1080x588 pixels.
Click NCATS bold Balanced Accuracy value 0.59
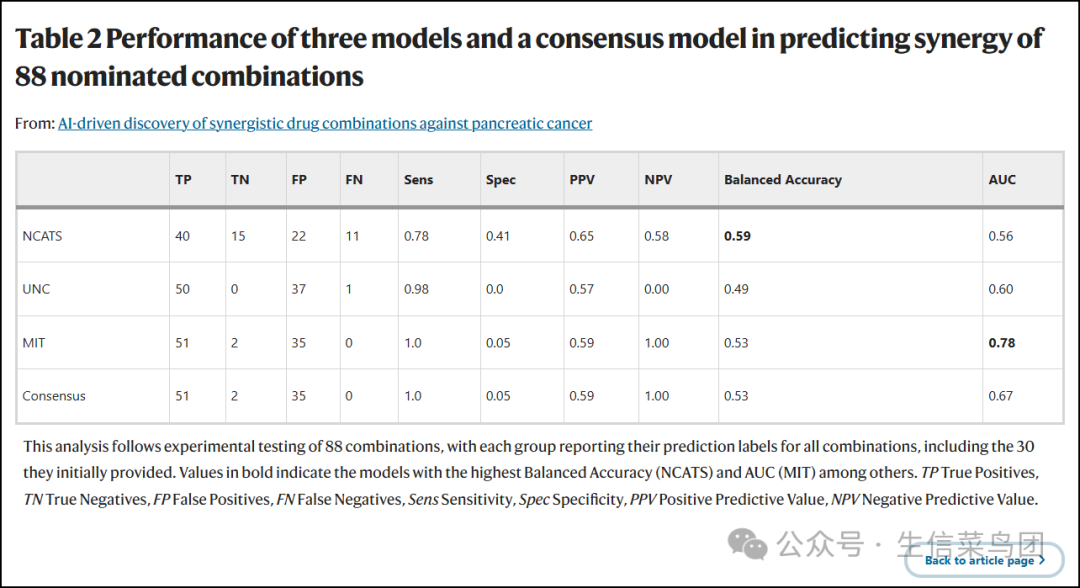click(737, 236)
